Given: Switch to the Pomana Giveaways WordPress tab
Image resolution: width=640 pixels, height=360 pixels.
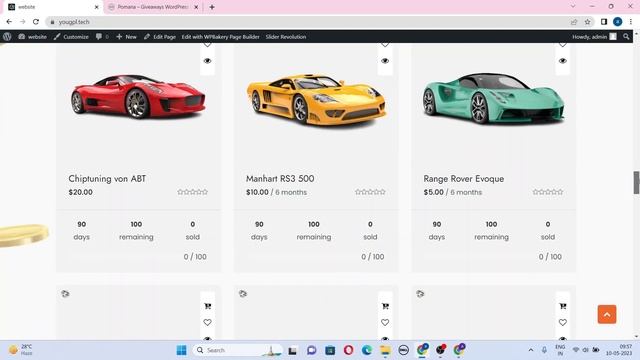Looking at the screenshot, I should [x=153, y=7].
